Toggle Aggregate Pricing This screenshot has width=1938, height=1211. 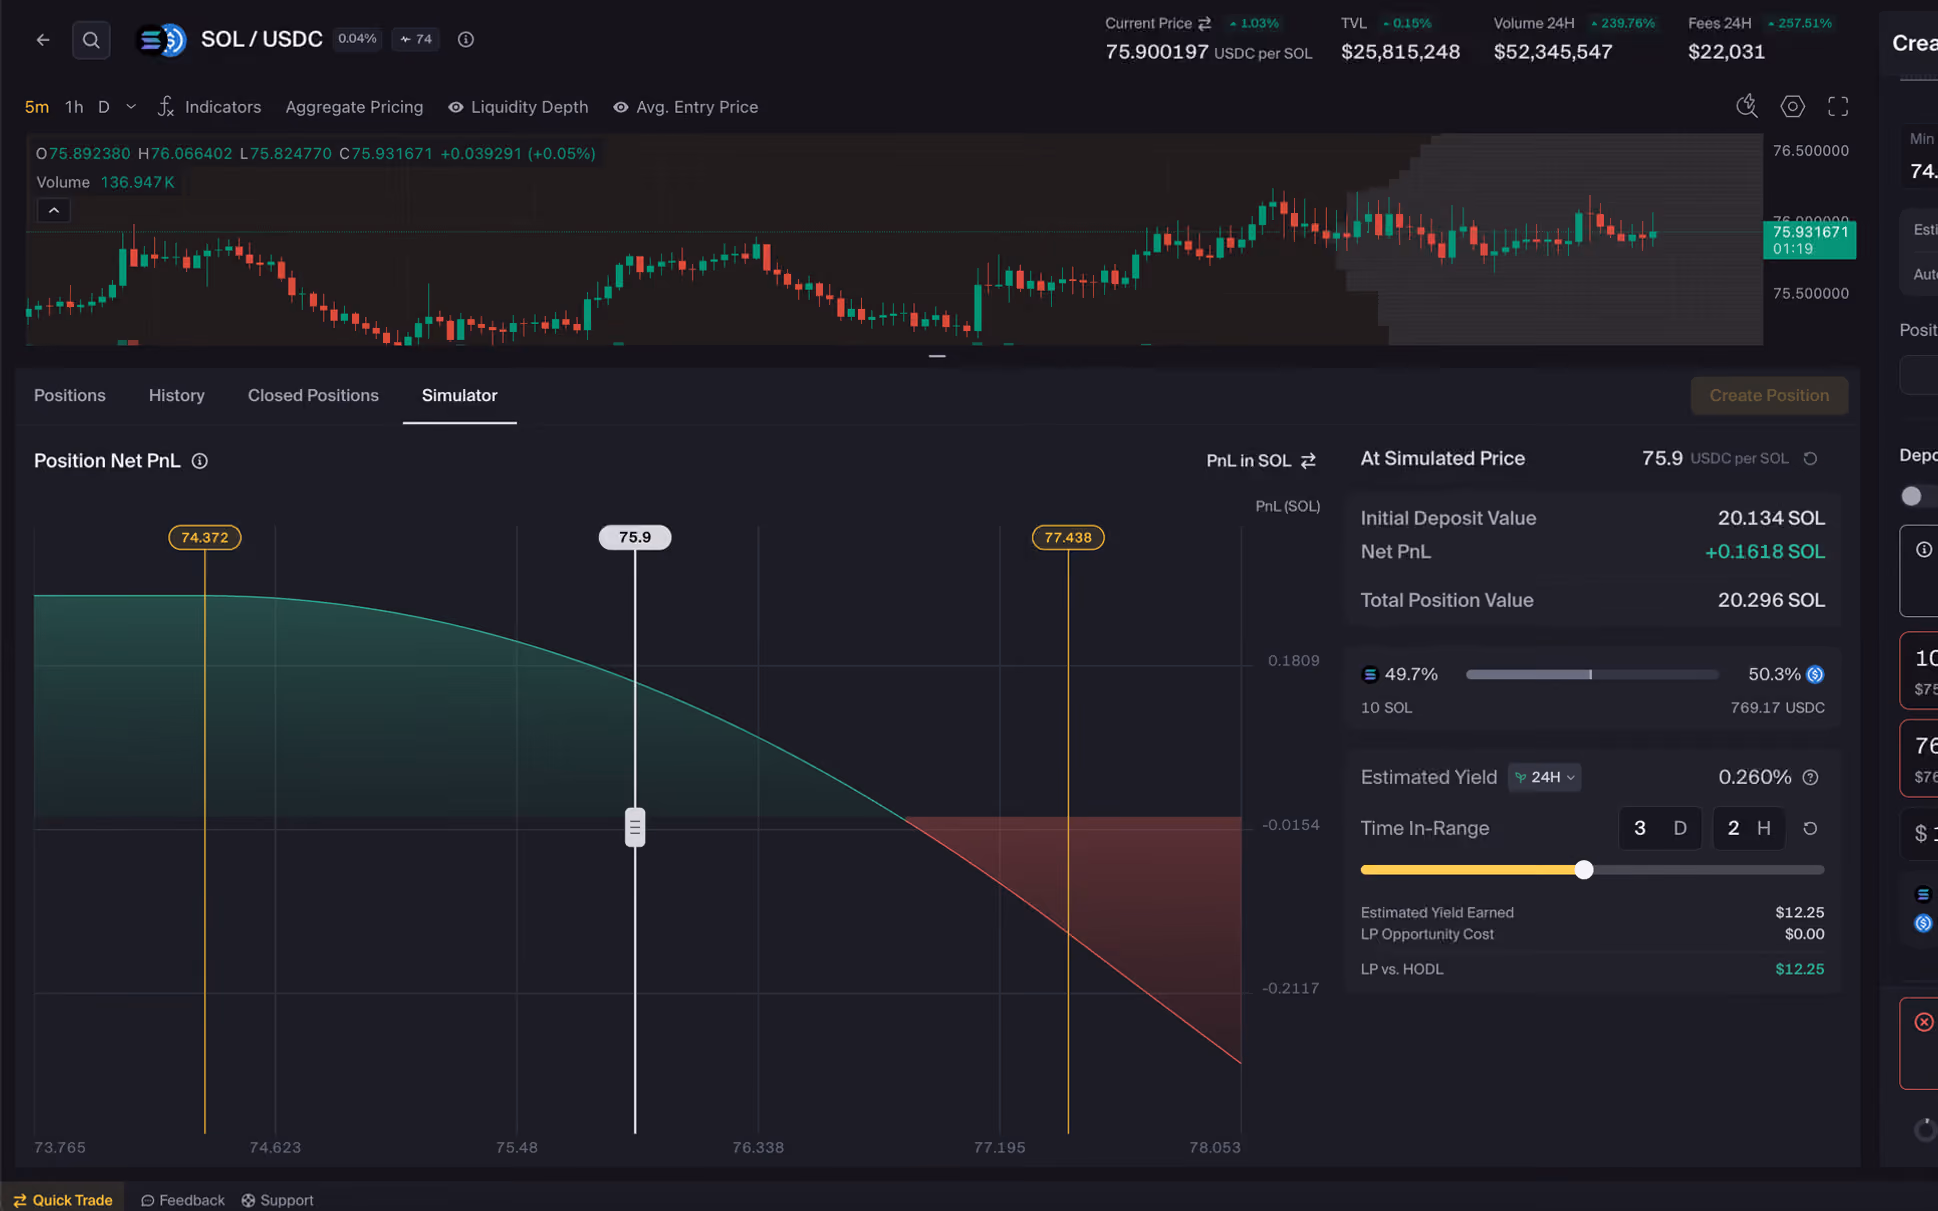coord(354,107)
